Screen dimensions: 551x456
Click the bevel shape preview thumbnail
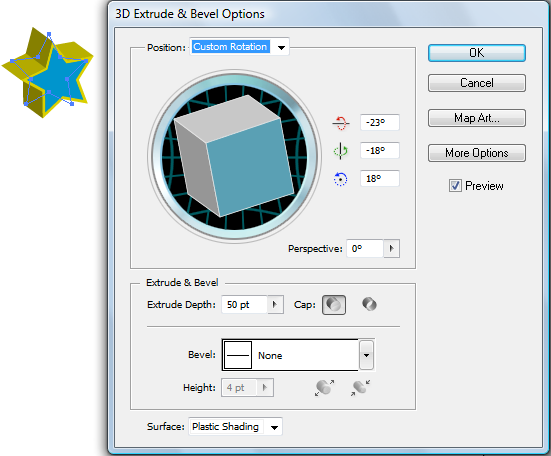238,355
